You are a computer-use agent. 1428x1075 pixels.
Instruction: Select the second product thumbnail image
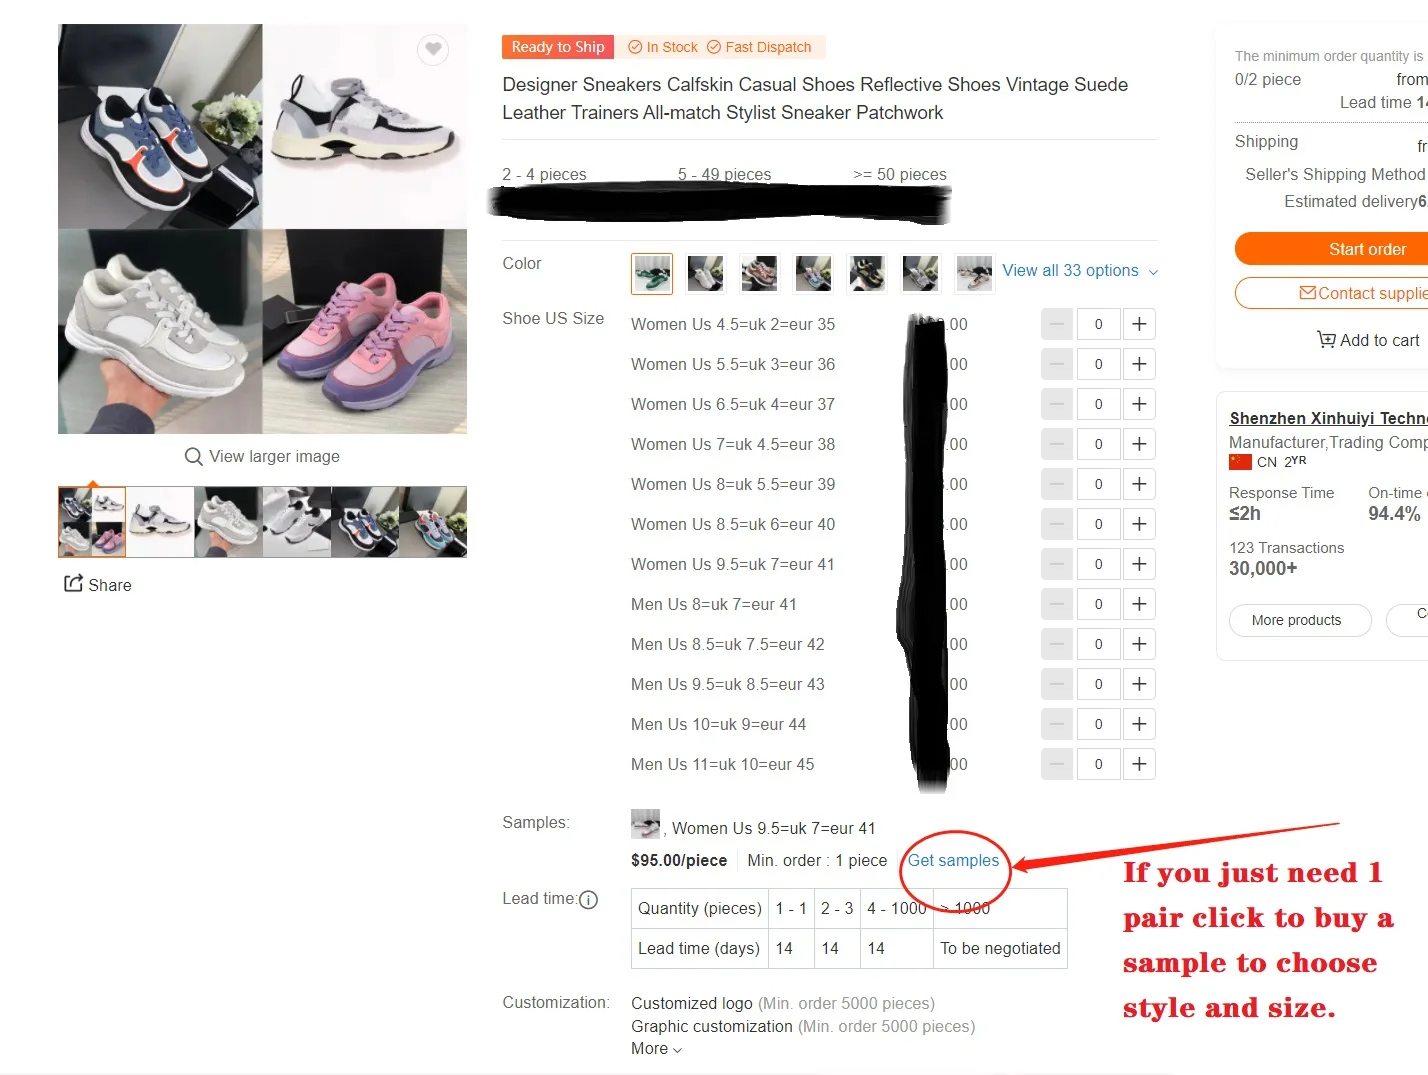(x=160, y=522)
